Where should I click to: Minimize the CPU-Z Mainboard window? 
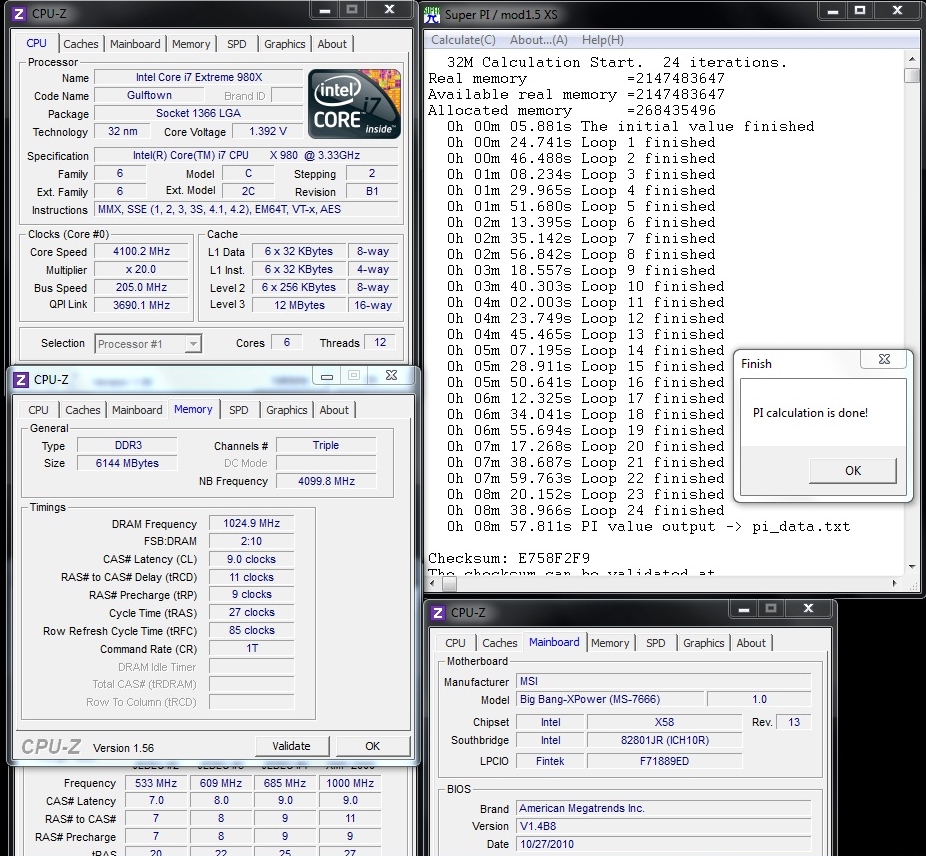click(x=744, y=608)
